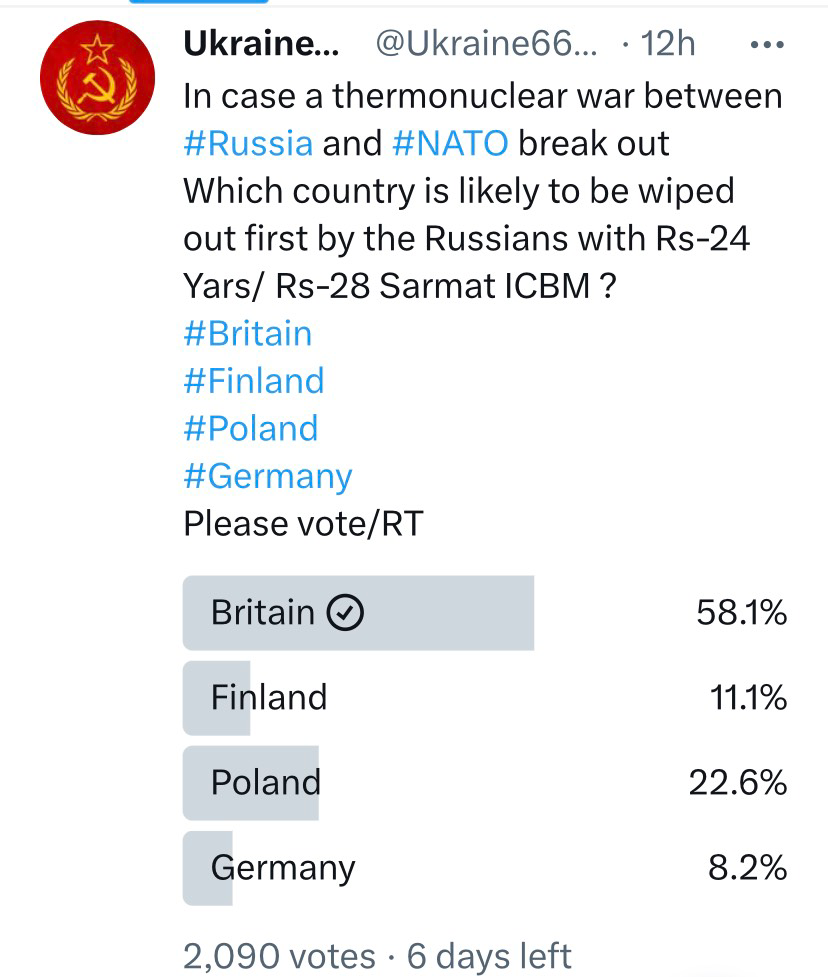Open the hammer and sickle profile avatar
The image size is (828, 977).
95,76
